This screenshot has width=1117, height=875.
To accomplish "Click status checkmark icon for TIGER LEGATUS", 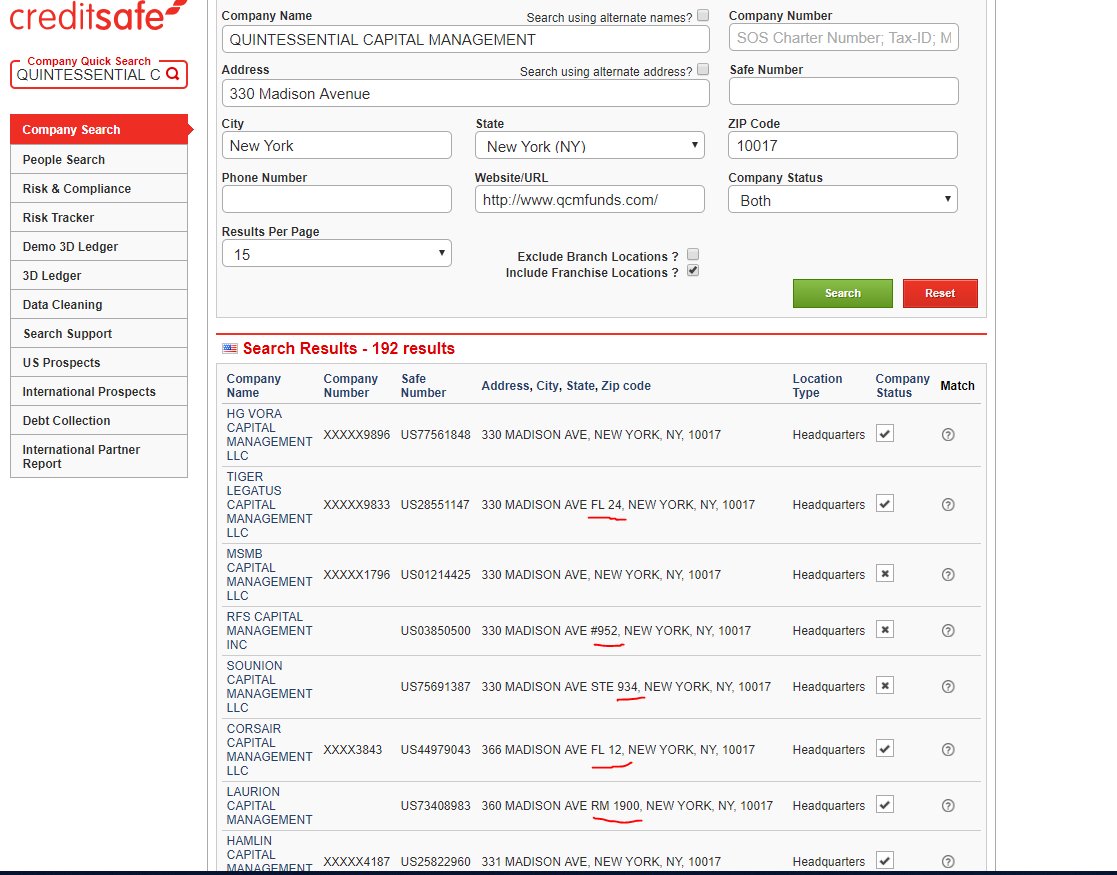I will (x=885, y=504).
